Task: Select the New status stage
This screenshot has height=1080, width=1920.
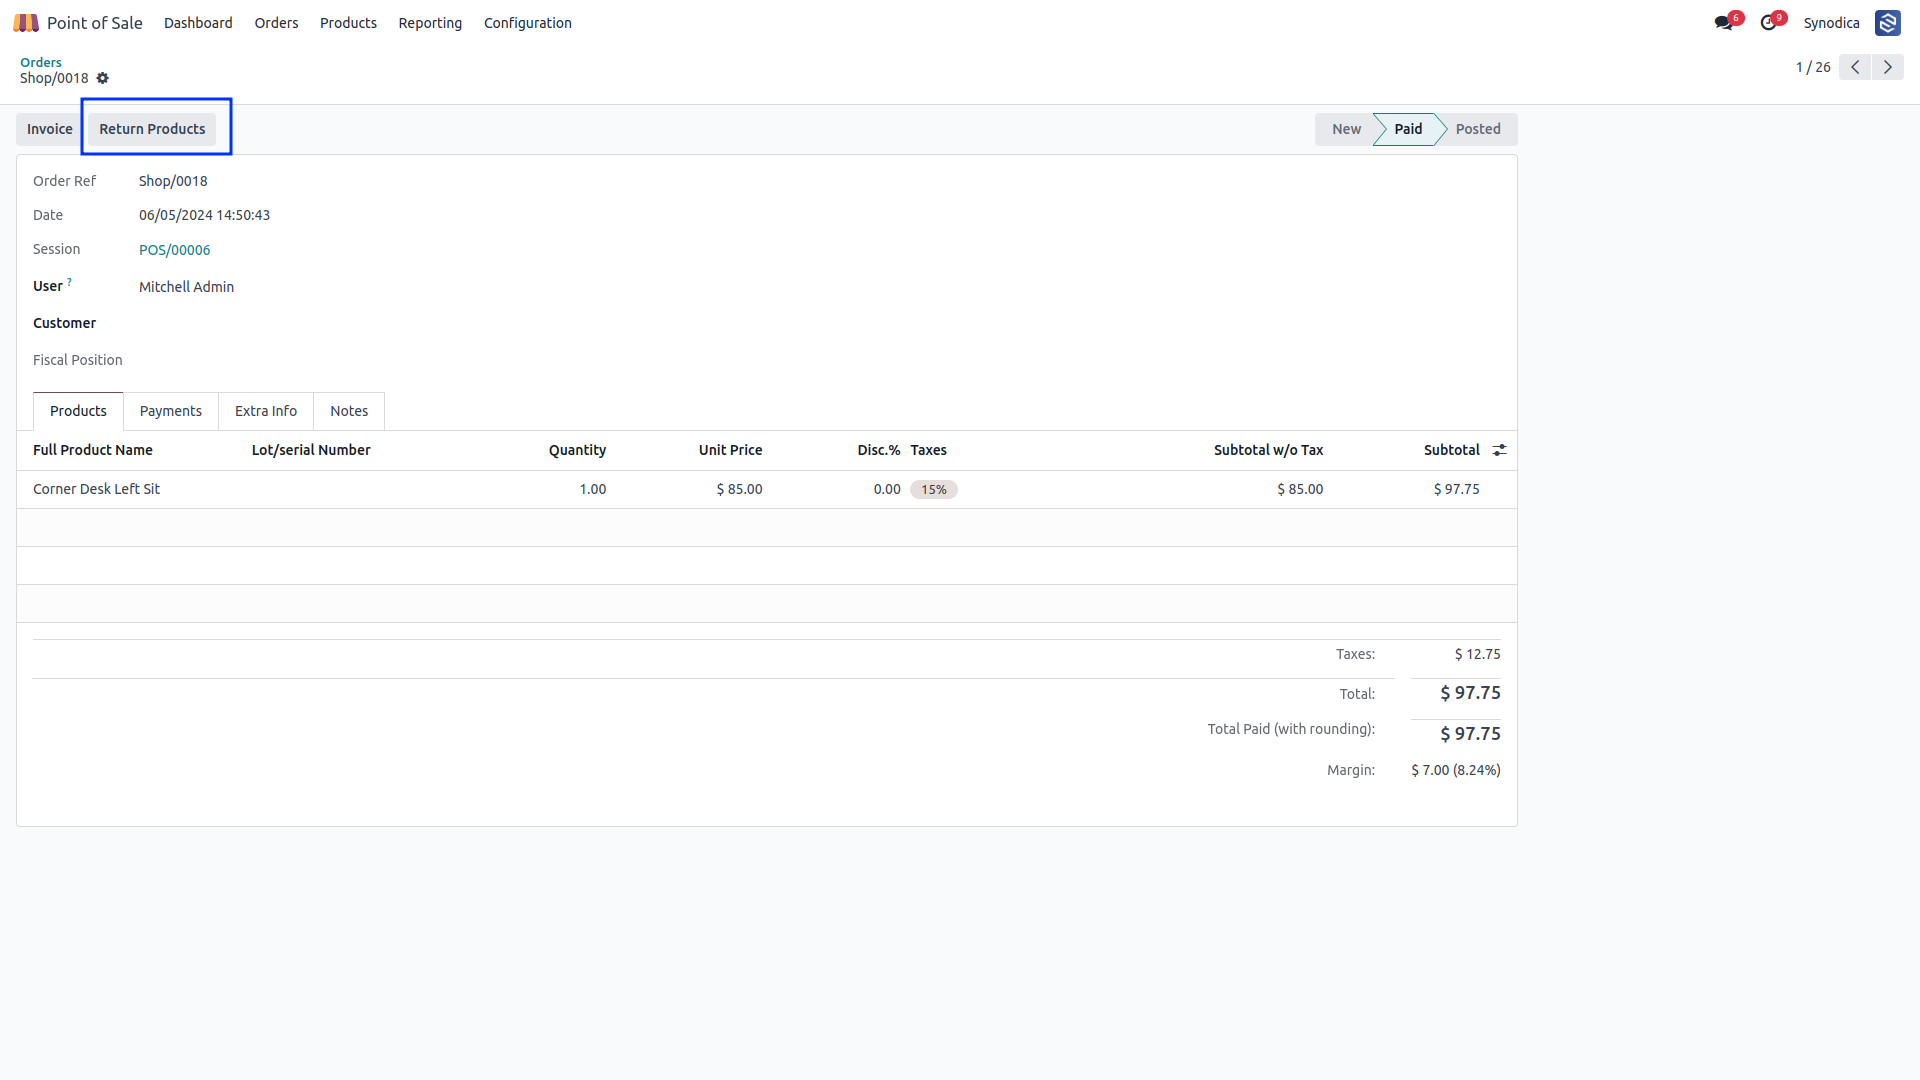Action: 1346,129
